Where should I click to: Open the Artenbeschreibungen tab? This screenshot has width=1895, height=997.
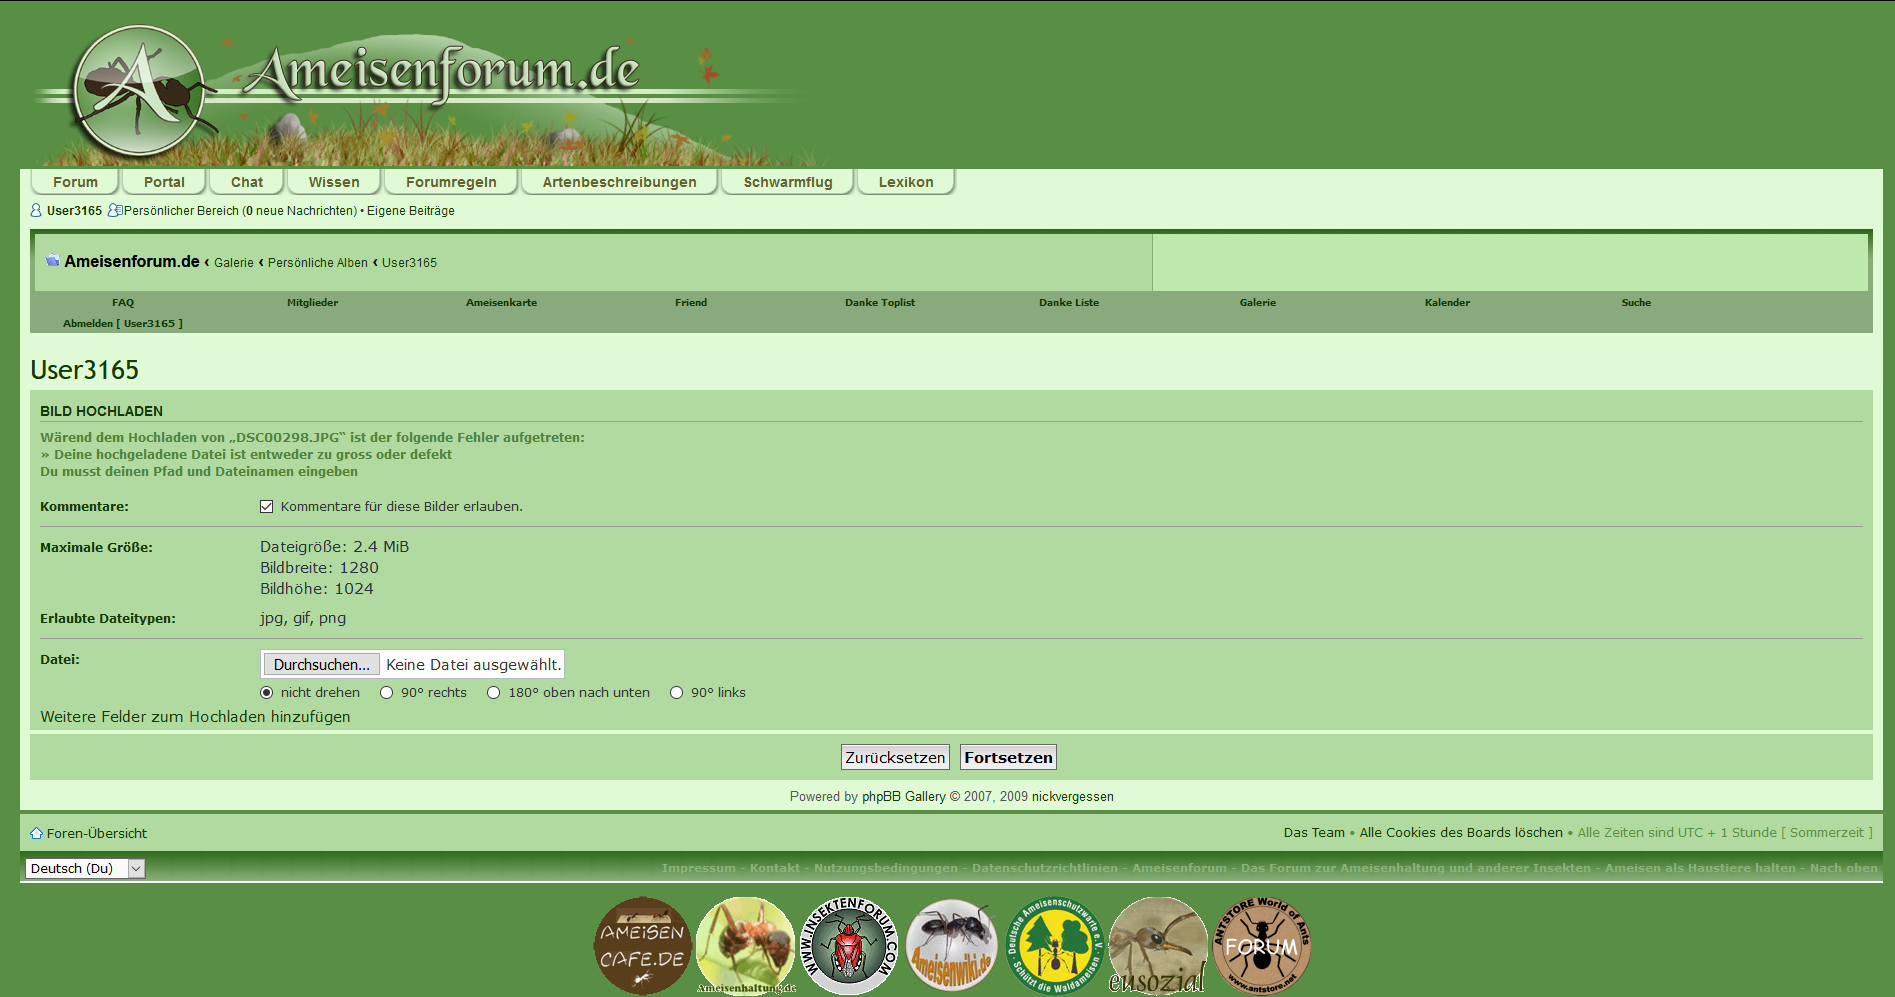point(619,182)
